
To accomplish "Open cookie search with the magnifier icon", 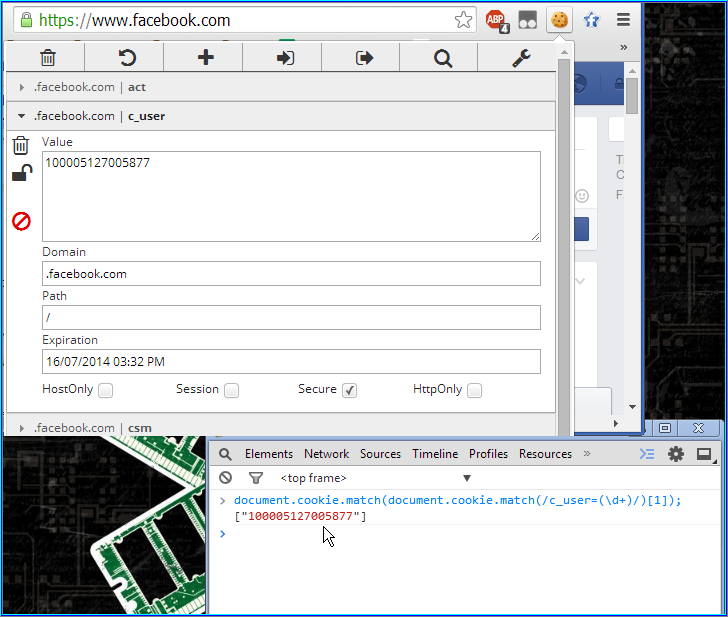I will [443, 58].
